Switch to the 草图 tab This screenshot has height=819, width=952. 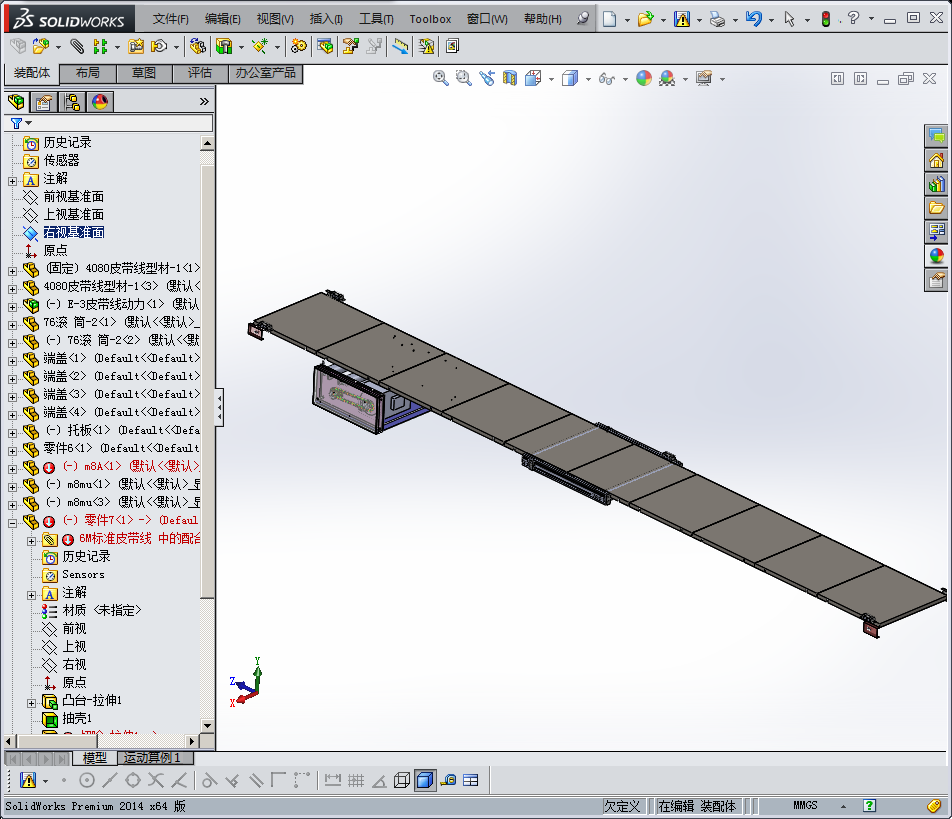tap(144, 73)
